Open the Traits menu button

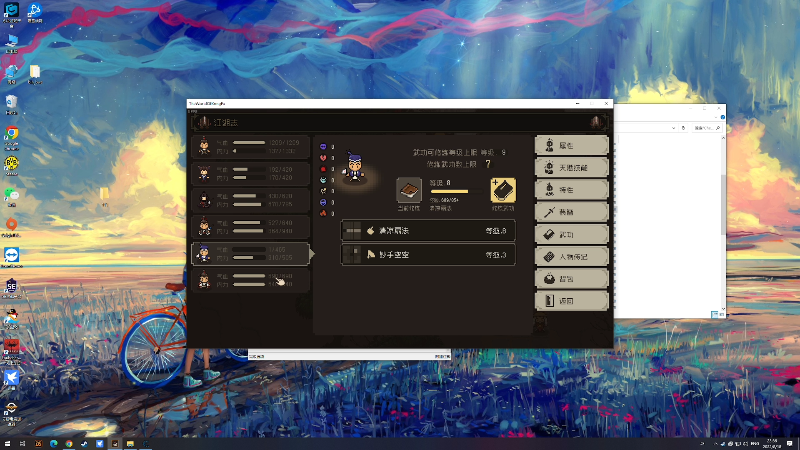[x=571, y=190]
